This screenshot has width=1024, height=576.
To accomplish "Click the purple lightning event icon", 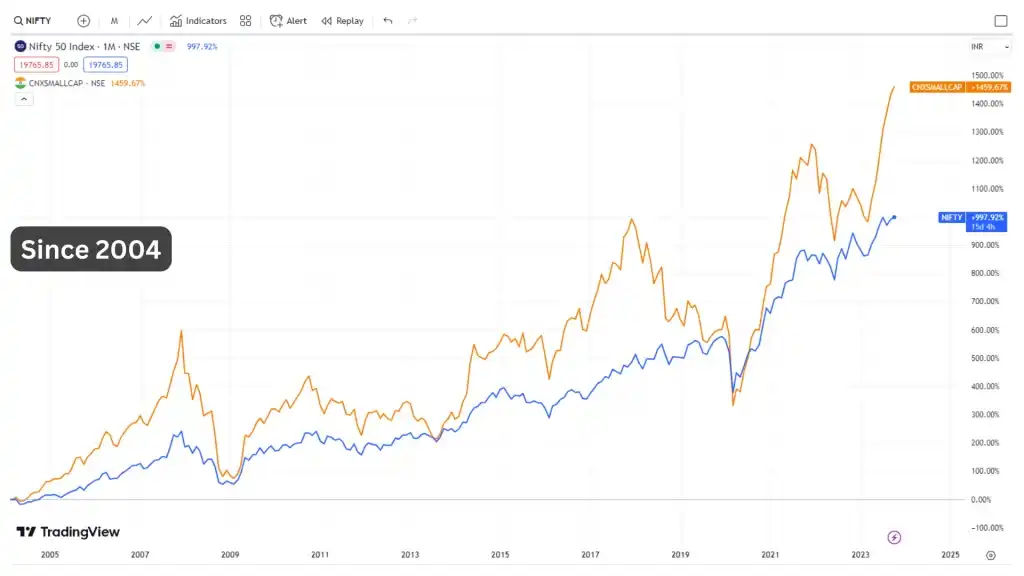I will pos(895,537).
